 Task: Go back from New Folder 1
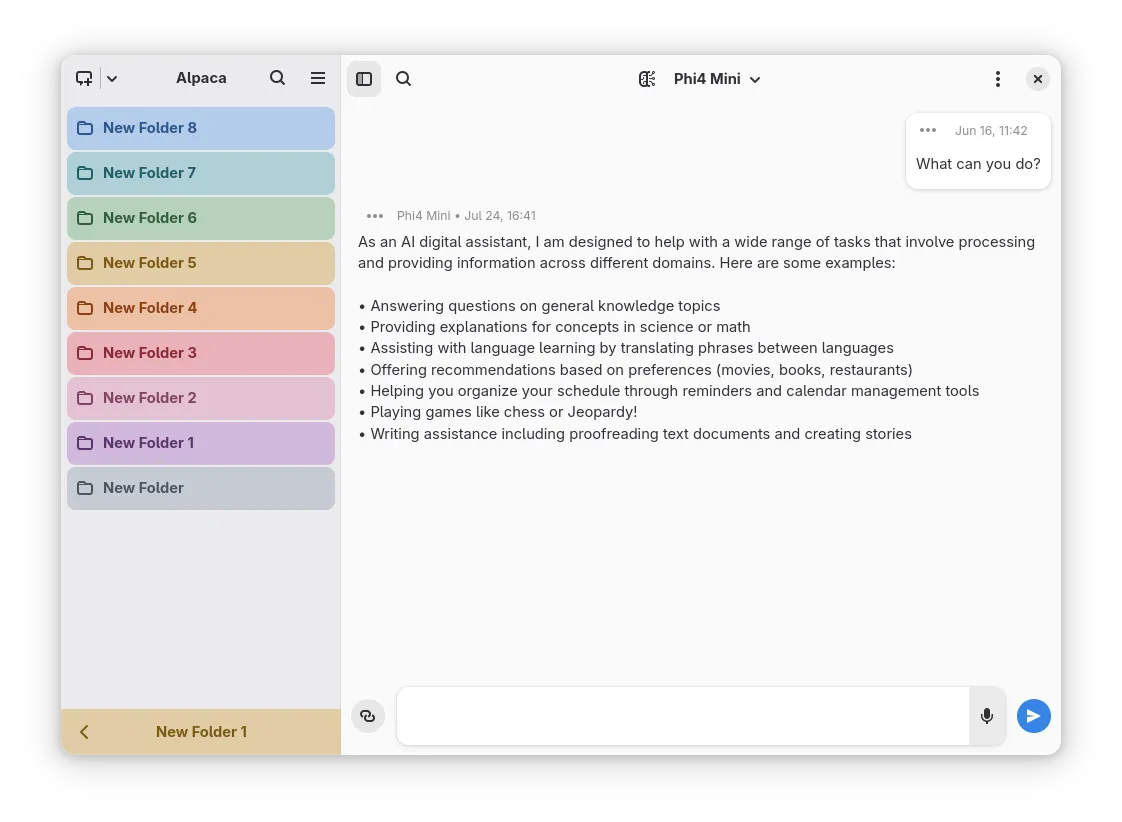pos(85,732)
